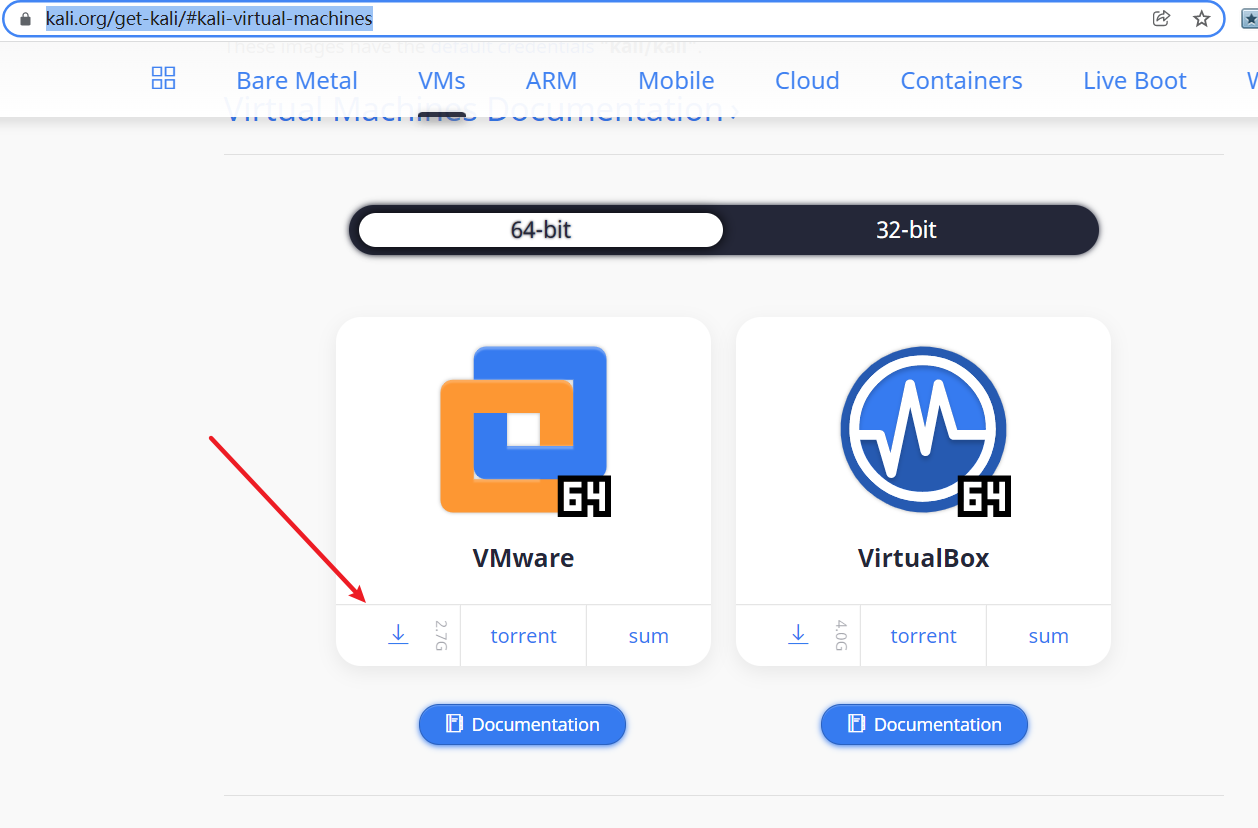Click the VMware card title text
Viewport: 1258px width, 828px height.
click(524, 557)
